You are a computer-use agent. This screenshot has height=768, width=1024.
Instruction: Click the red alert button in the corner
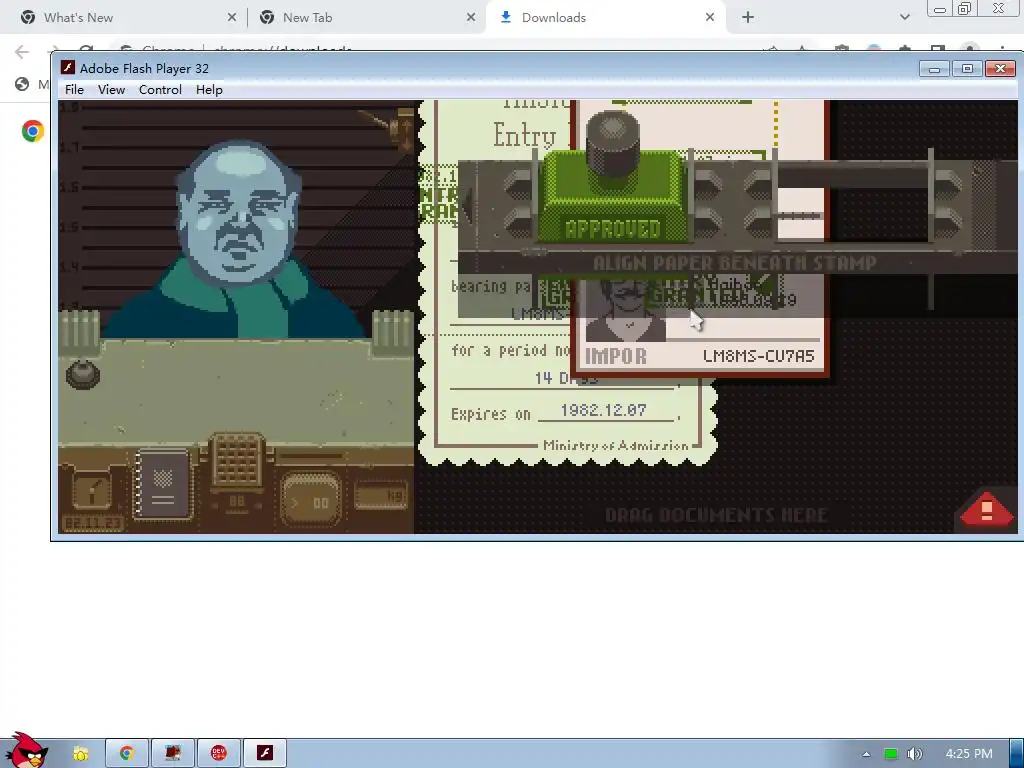pos(987,509)
